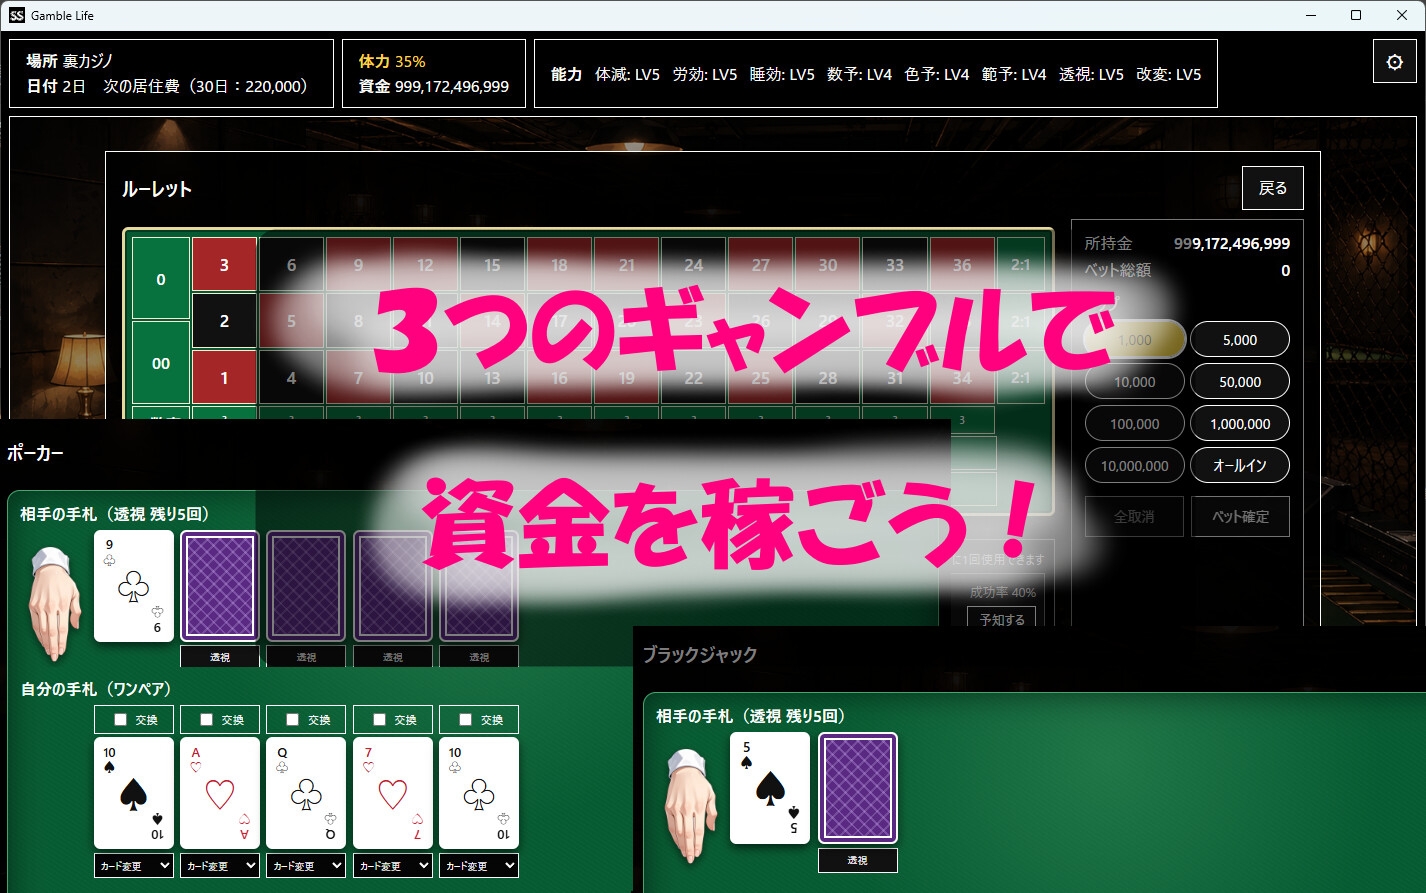Place bet on roulette number 15
The height and width of the screenshot is (893, 1426).
pos(492,265)
